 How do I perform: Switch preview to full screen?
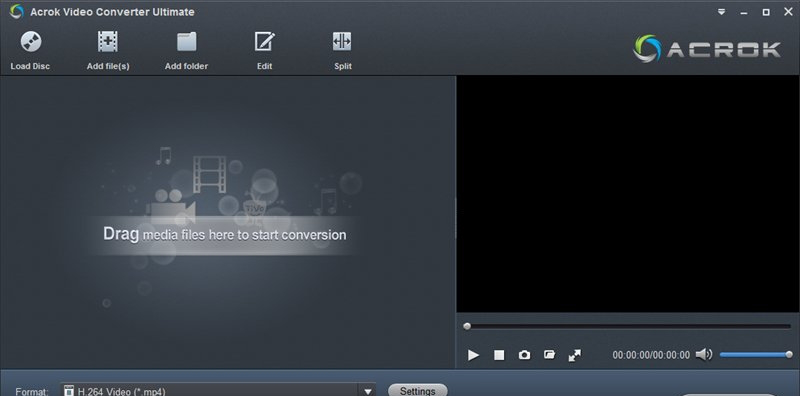point(574,355)
